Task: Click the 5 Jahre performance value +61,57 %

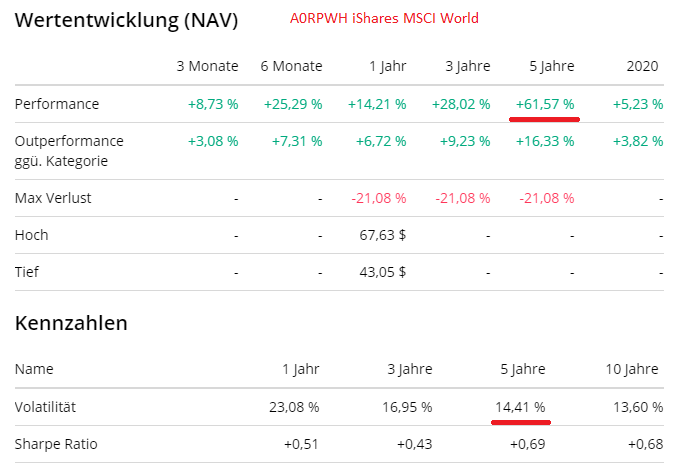Action: point(545,104)
